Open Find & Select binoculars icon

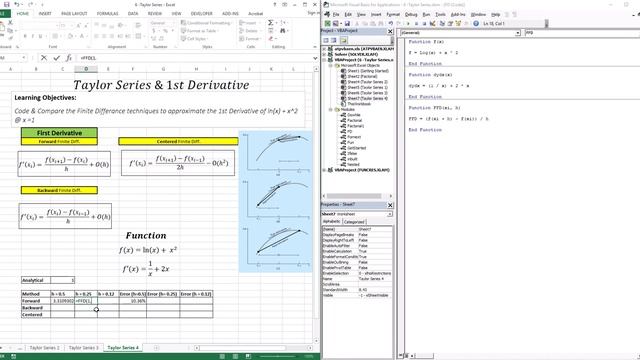point(282,31)
